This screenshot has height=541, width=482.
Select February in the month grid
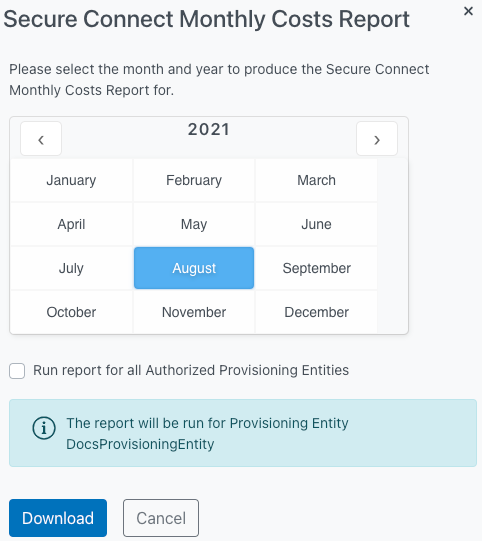click(194, 180)
